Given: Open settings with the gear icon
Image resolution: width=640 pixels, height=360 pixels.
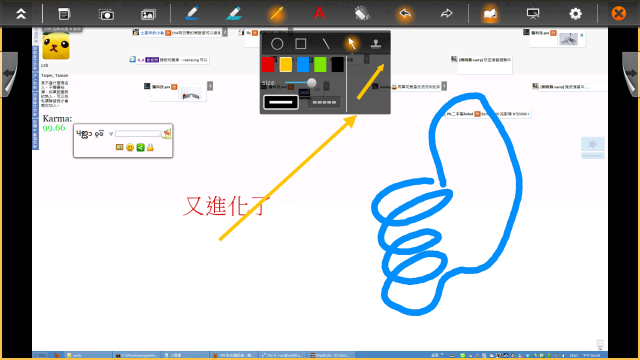Looking at the screenshot, I should (x=575, y=14).
